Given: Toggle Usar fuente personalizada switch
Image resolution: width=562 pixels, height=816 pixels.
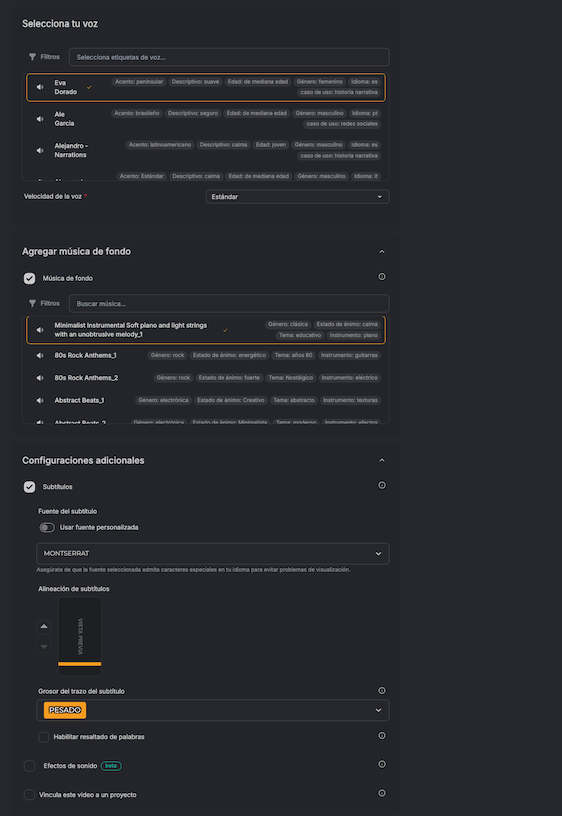Looking at the screenshot, I should [x=47, y=528].
